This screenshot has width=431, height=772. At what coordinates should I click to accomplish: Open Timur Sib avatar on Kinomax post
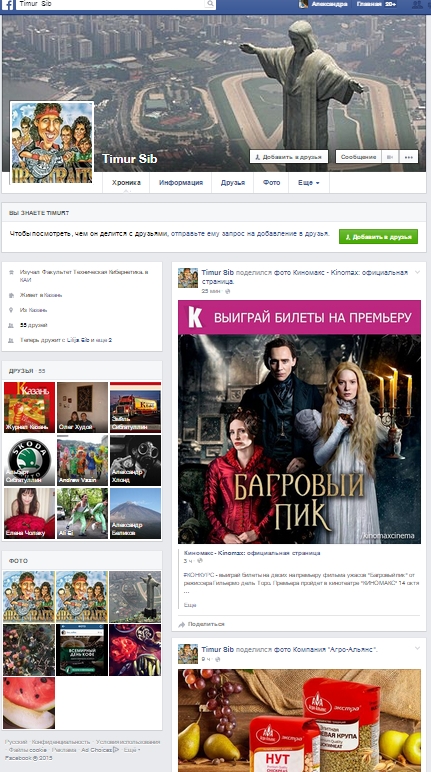(188, 278)
